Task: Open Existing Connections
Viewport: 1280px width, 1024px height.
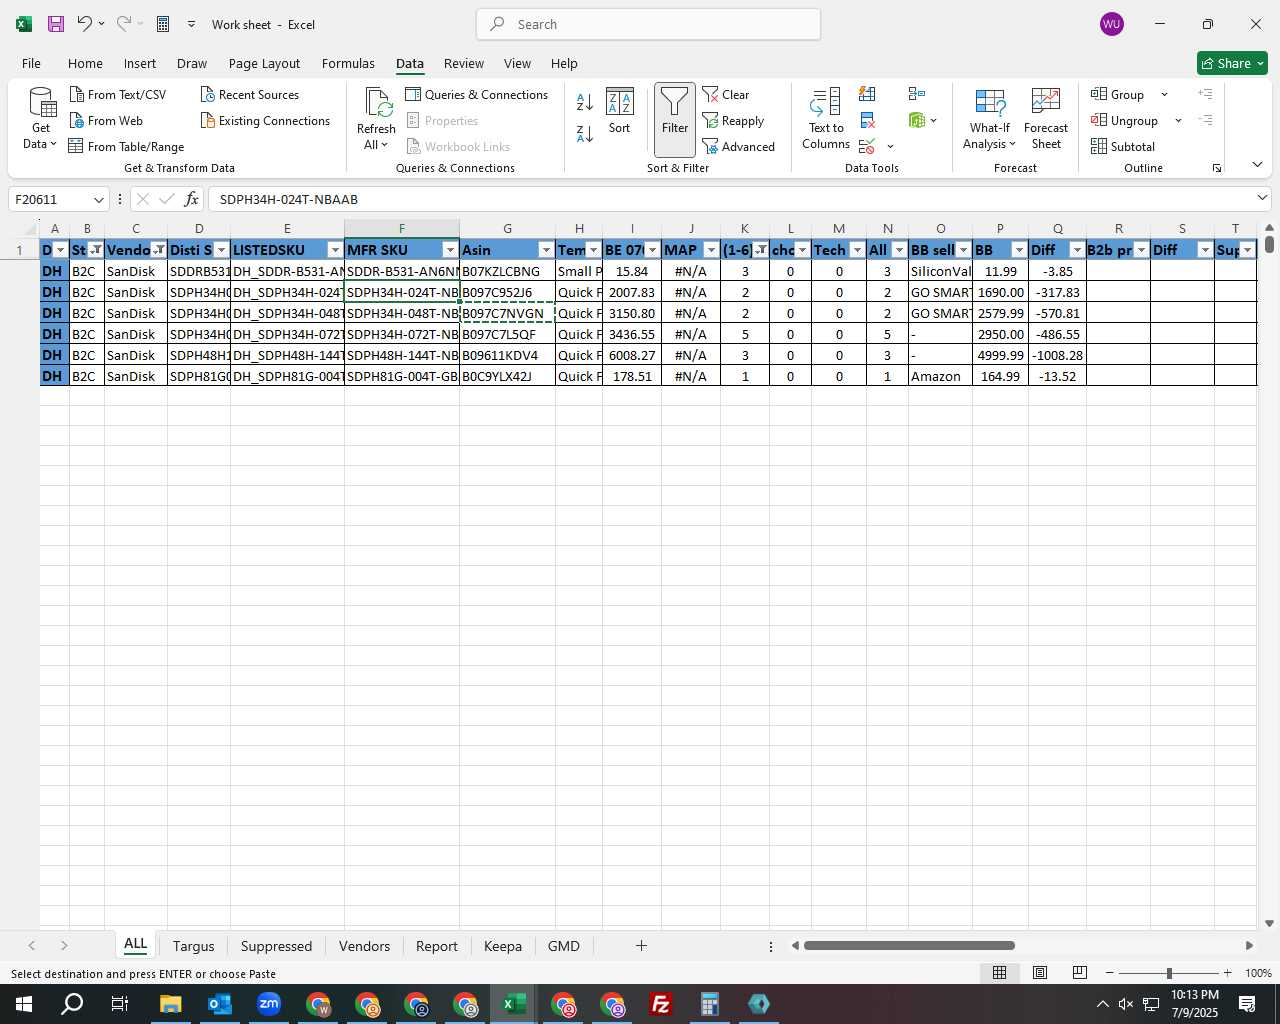Action: click(x=265, y=120)
